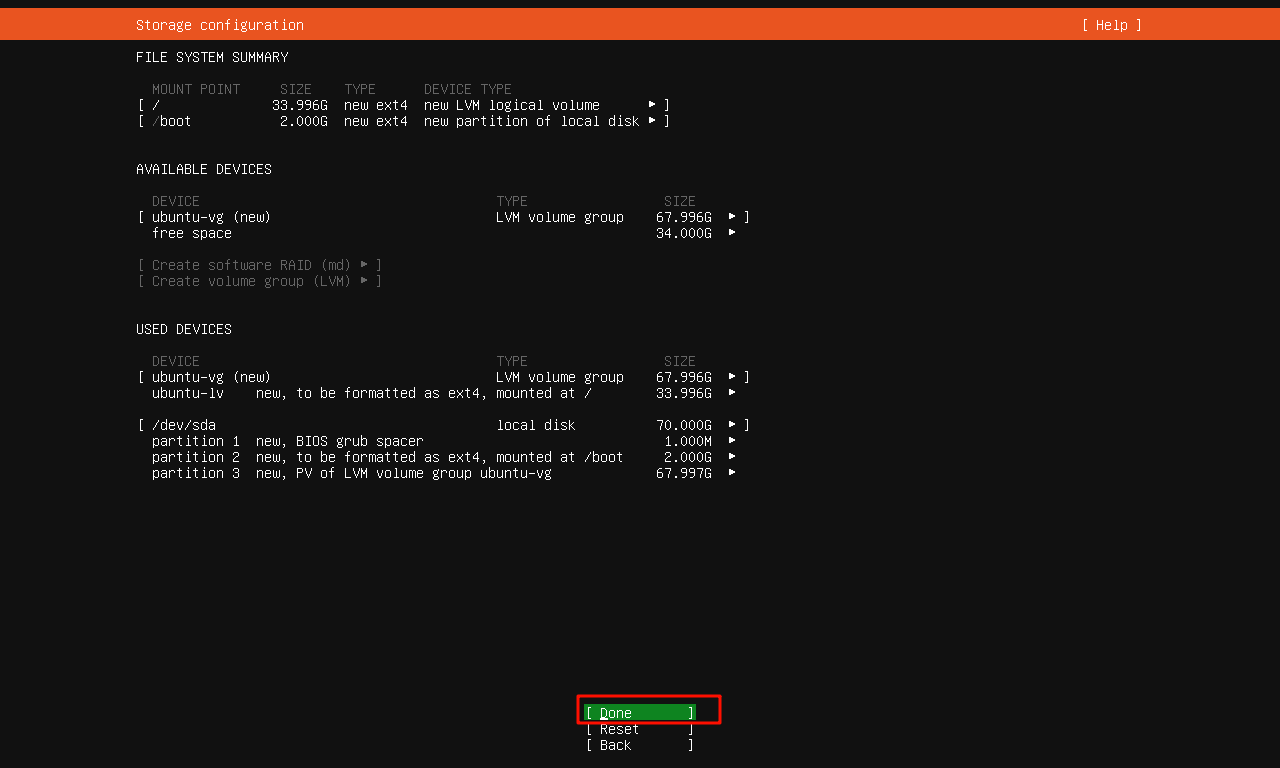Screen dimensions: 1280x768
Task: Open the Help menu
Action: click(x=1110, y=25)
